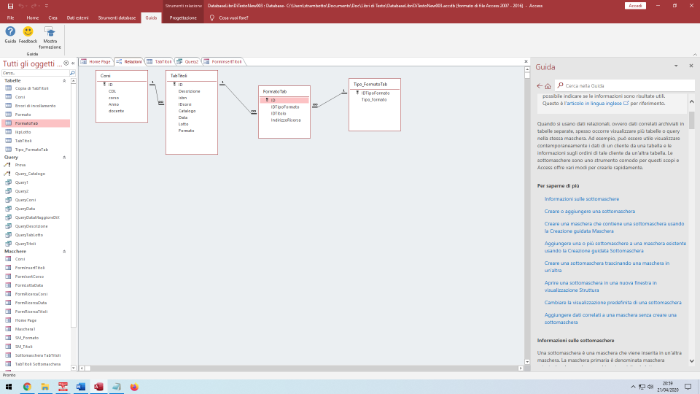Collapse the navigation pane with shutter arrow
This screenshot has height=394, width=700.
[73, 63]
